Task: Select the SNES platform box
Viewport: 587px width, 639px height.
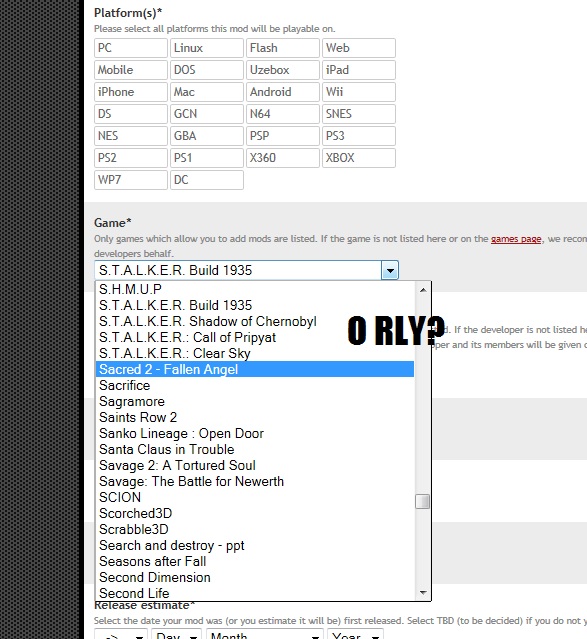Action: click(359, 114)
